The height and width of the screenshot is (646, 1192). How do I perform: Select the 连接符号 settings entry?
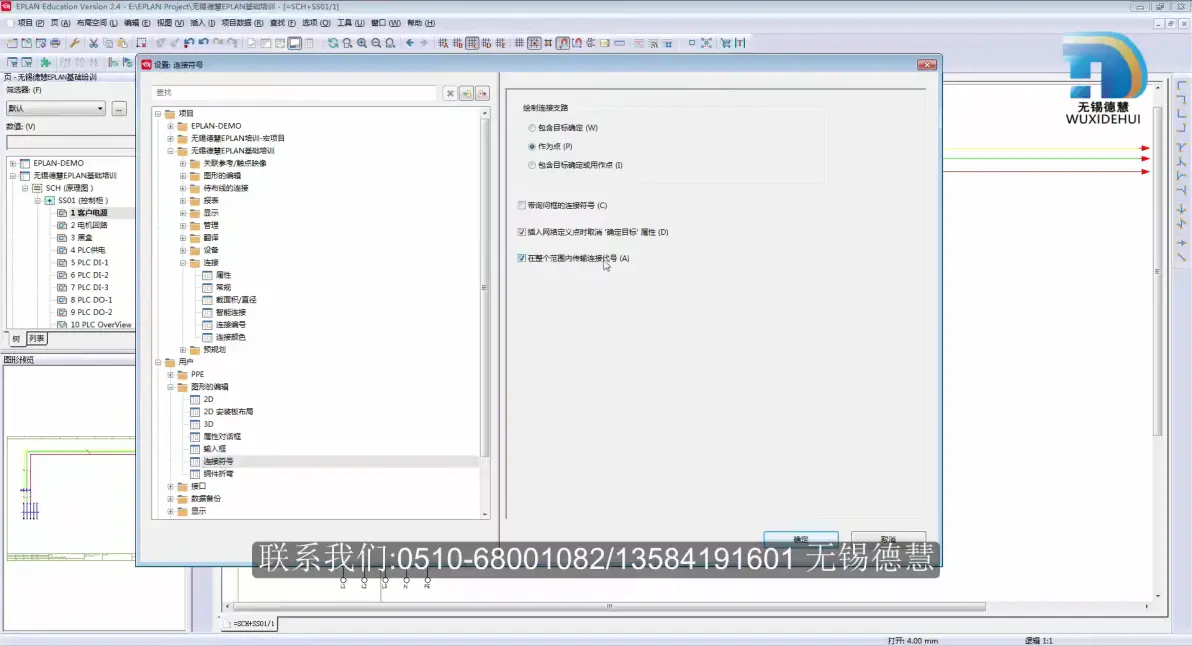[x=218, y=461]
